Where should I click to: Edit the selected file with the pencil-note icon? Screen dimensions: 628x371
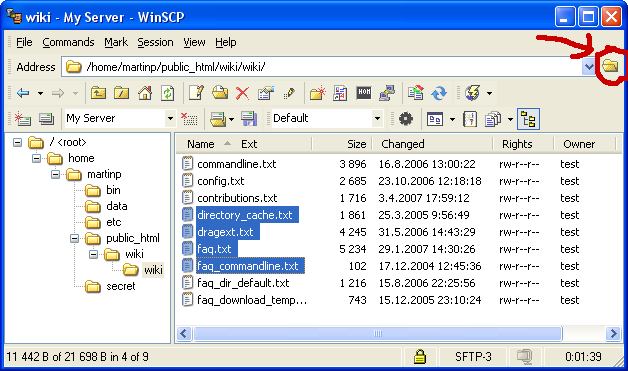[196, 93]
